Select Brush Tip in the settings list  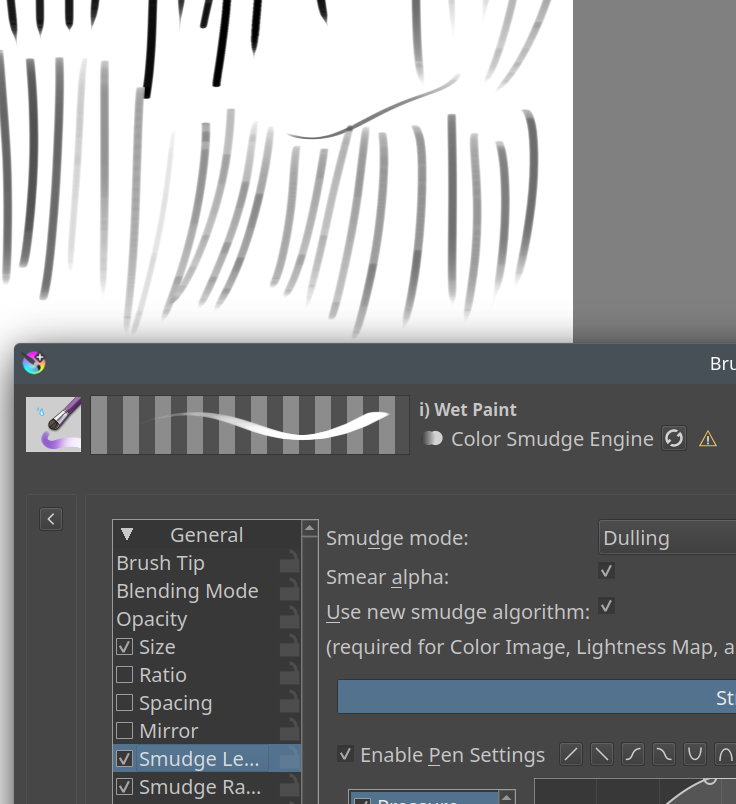(161, 563)
